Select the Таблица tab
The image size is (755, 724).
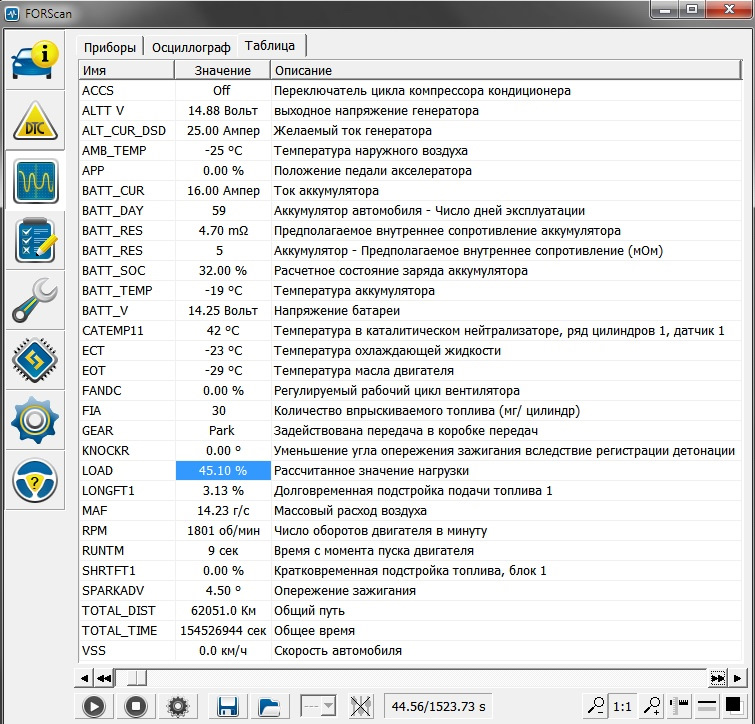pos(270,45)
